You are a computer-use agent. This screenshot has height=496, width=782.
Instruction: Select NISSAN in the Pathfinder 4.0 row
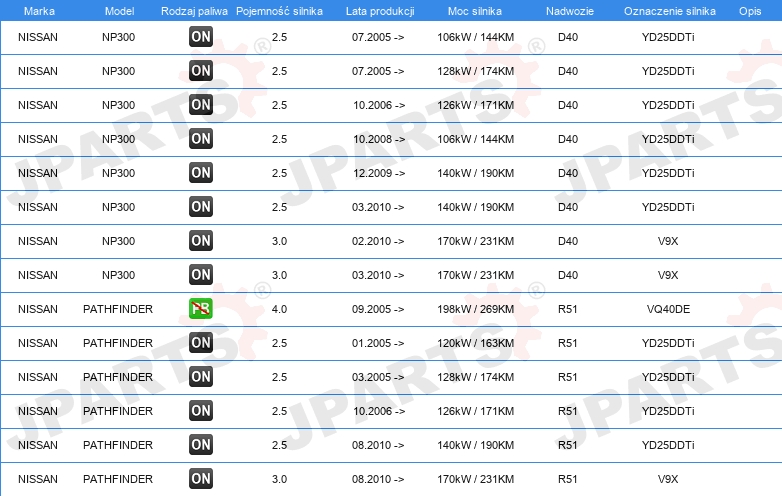[x=38, y=309]
